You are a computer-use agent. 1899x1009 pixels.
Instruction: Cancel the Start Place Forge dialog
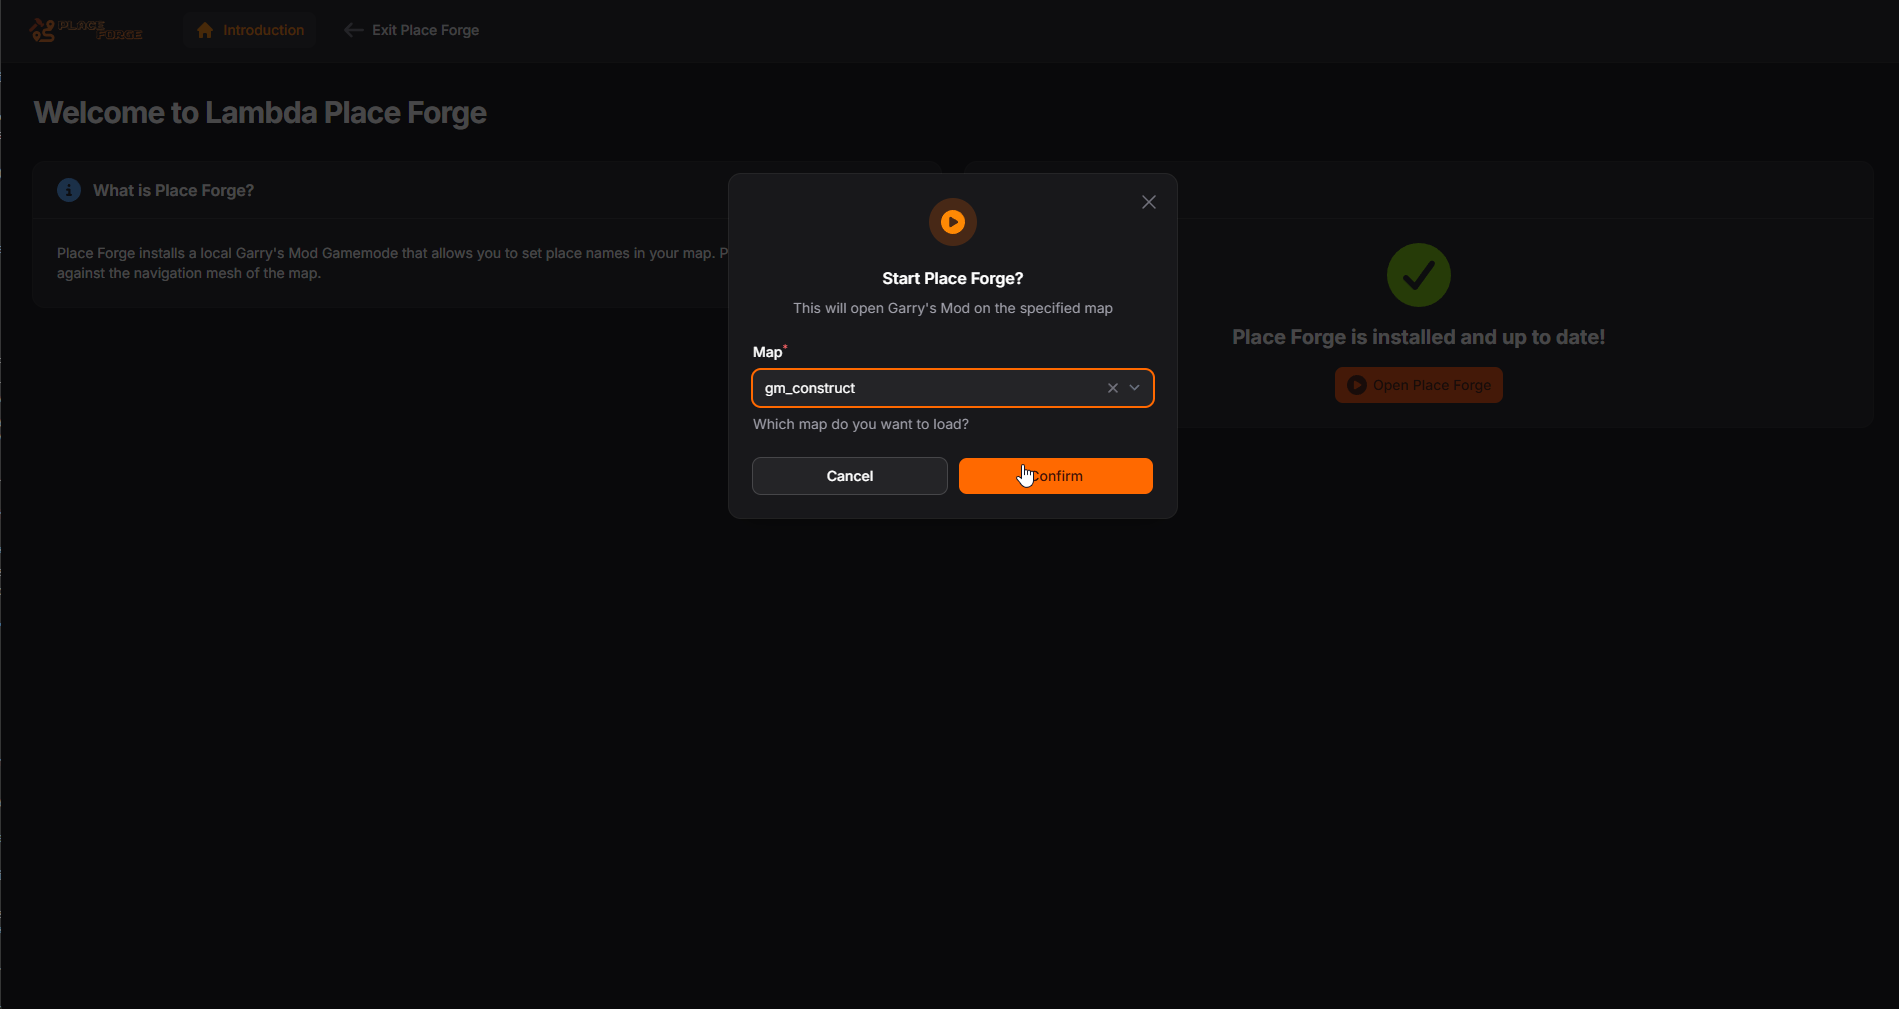click(x=849, y=476)
